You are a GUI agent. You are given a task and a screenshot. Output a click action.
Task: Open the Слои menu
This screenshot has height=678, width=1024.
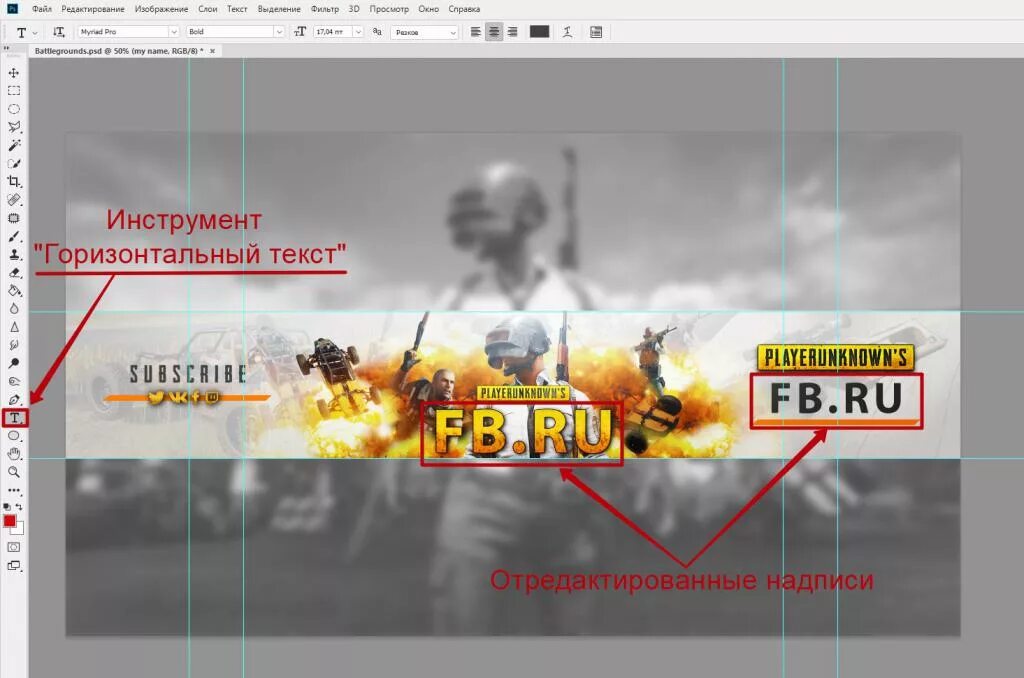(208, 9)
